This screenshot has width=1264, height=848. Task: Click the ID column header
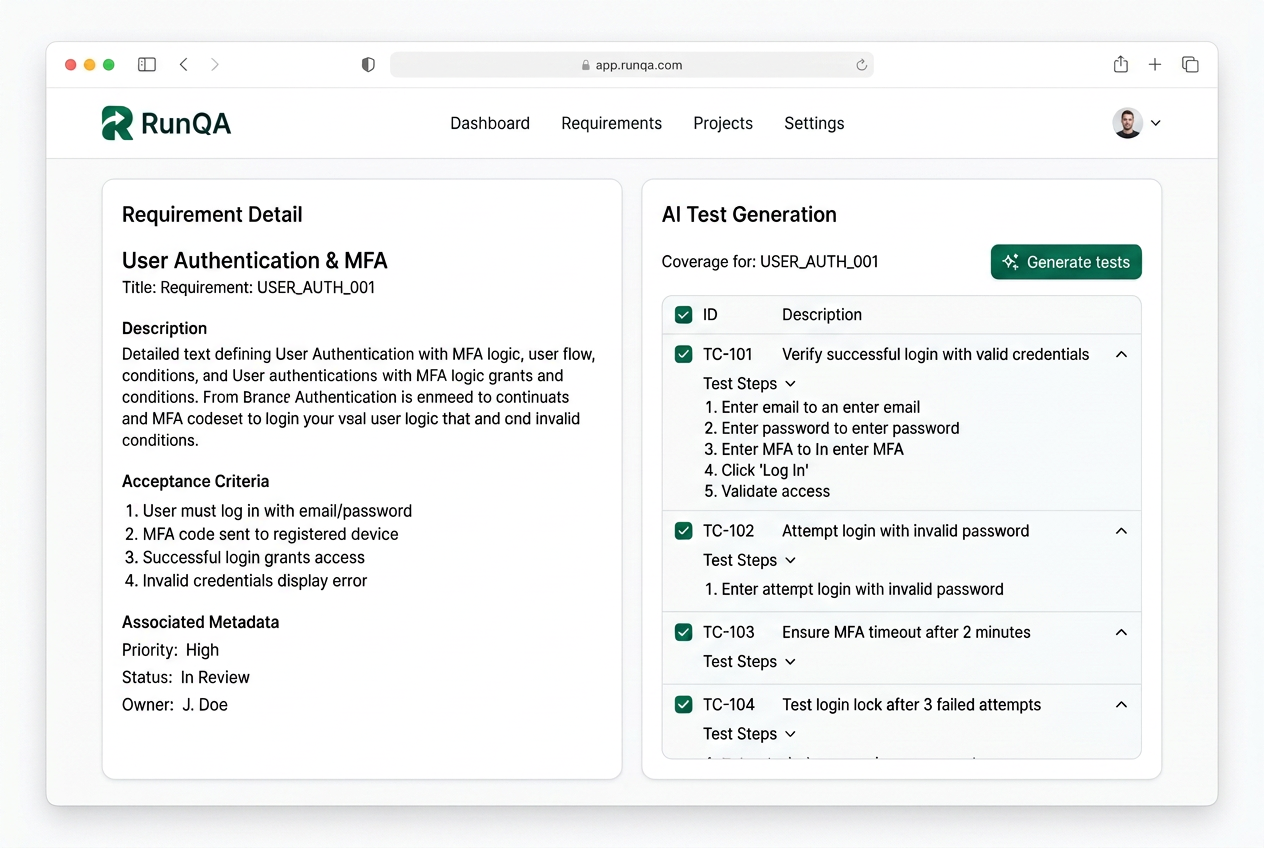point(710,315)
